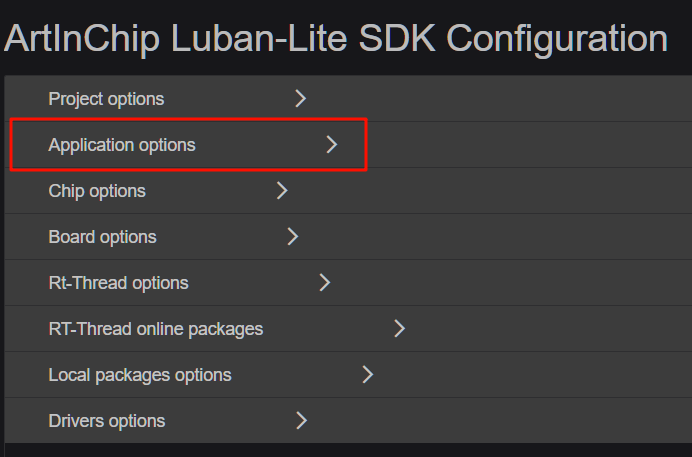
Task: Click the word Configuration in the heading
Action: coord(556,39)
